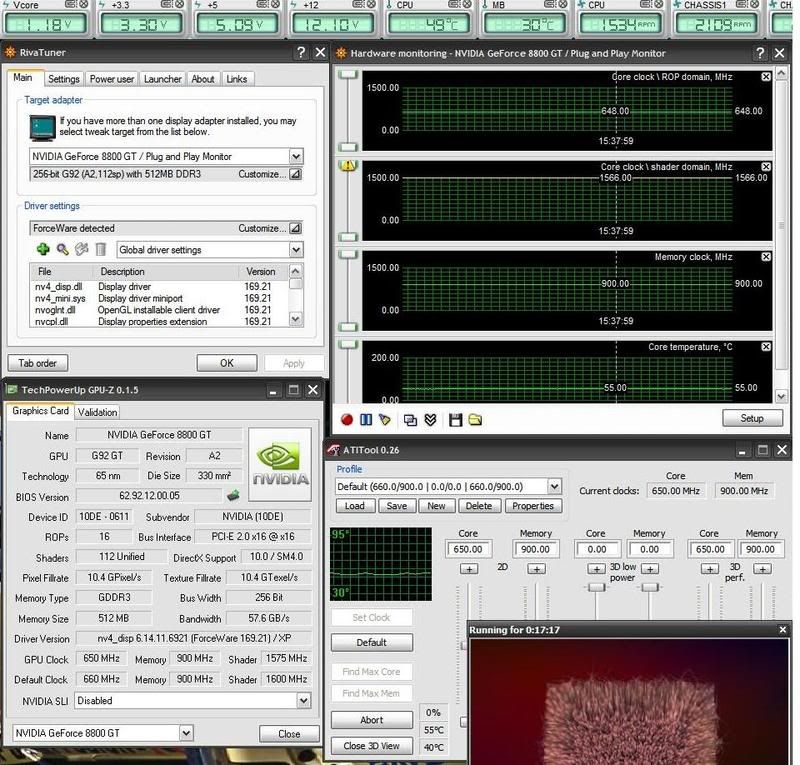Pause hardware monitoring with the blue icon
The width and height of the screenshot is (800, 765).
pos(366,419)
